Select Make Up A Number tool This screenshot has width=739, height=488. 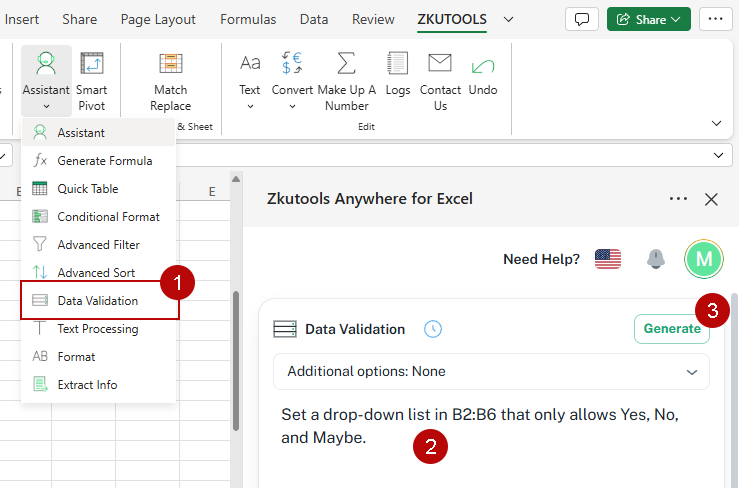pyautogui.click(x=346, y=81)
